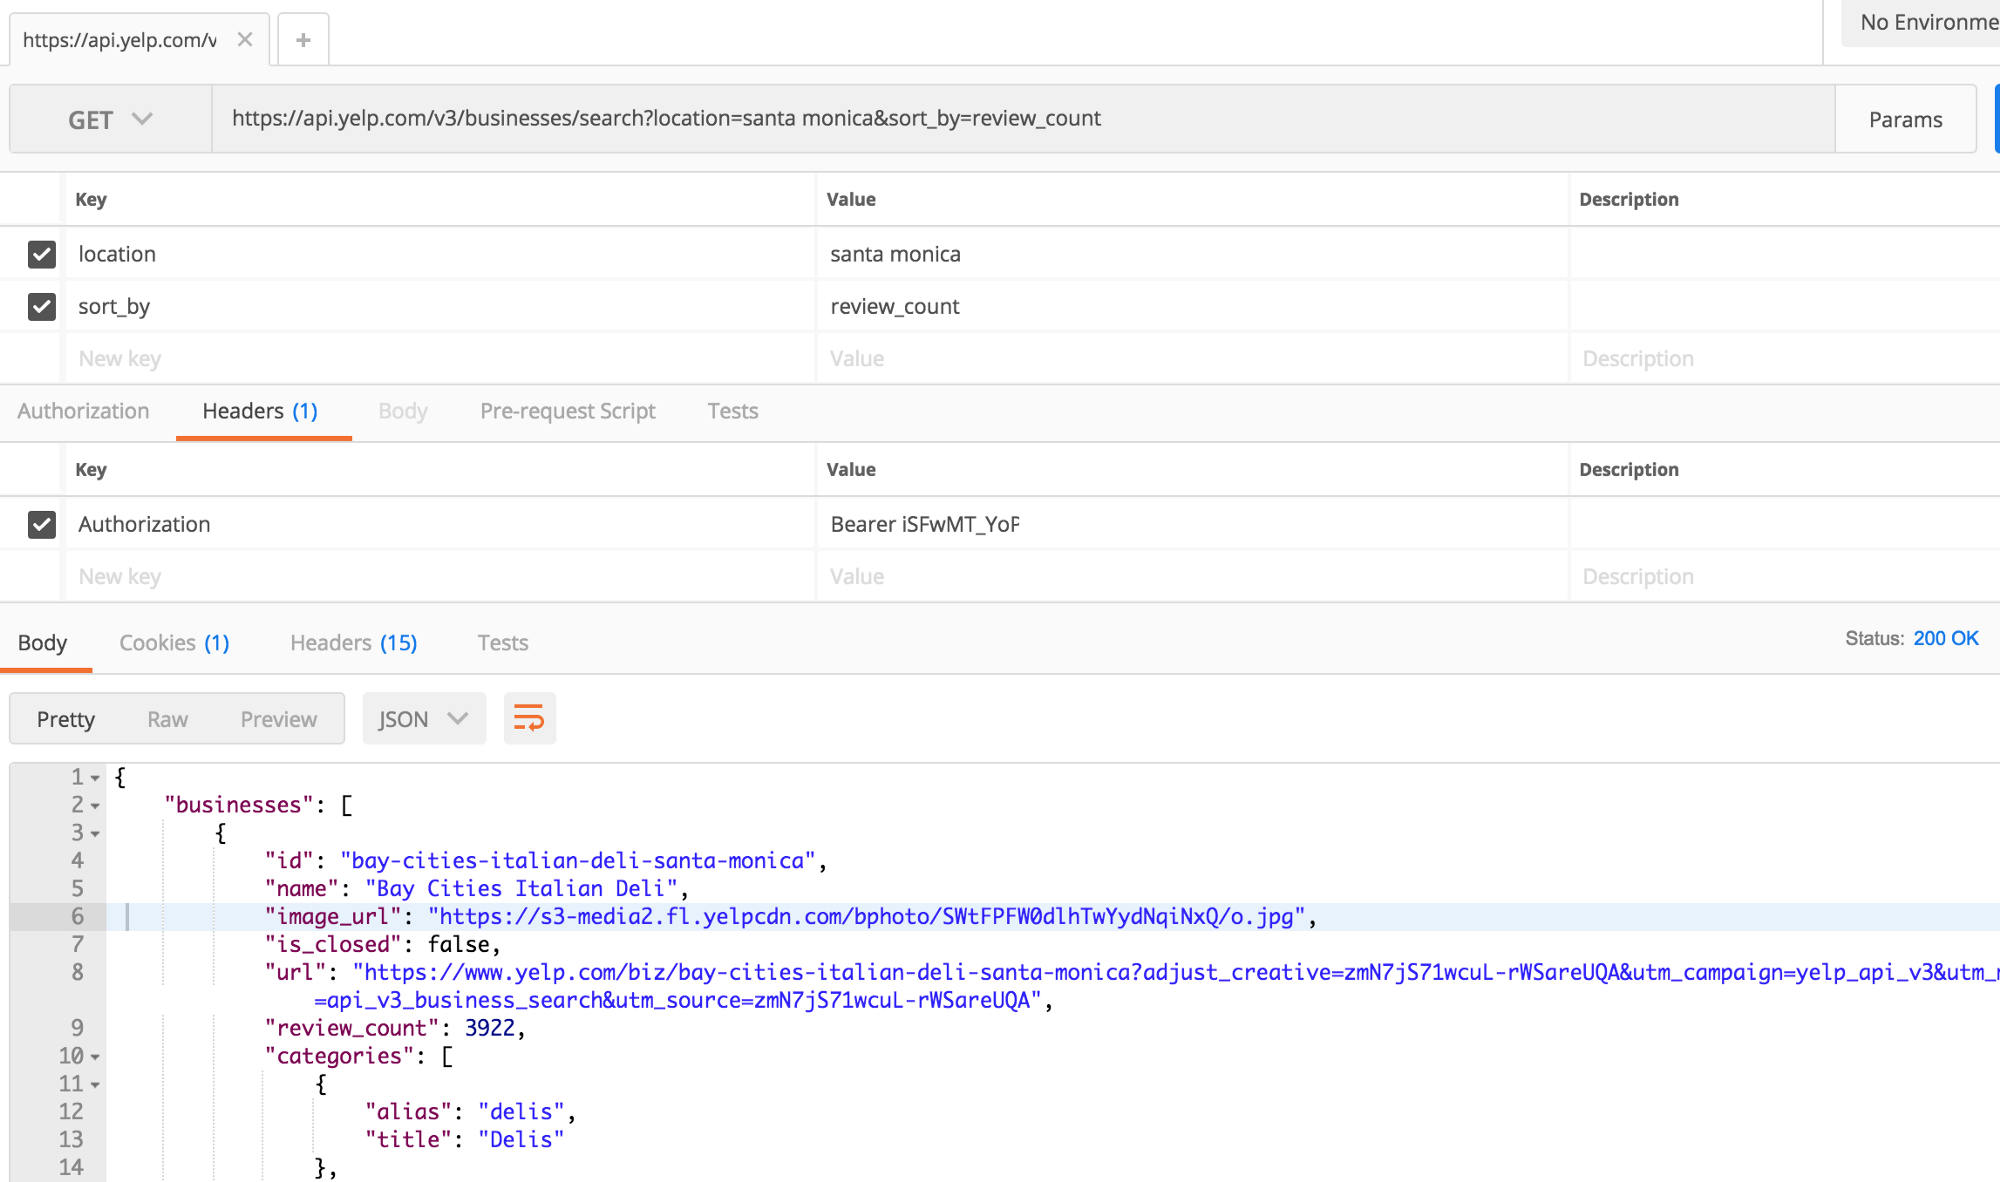The image size is (2000, 1182).
Task: Open the response Cookies tab
Action: tap(174, 643)
